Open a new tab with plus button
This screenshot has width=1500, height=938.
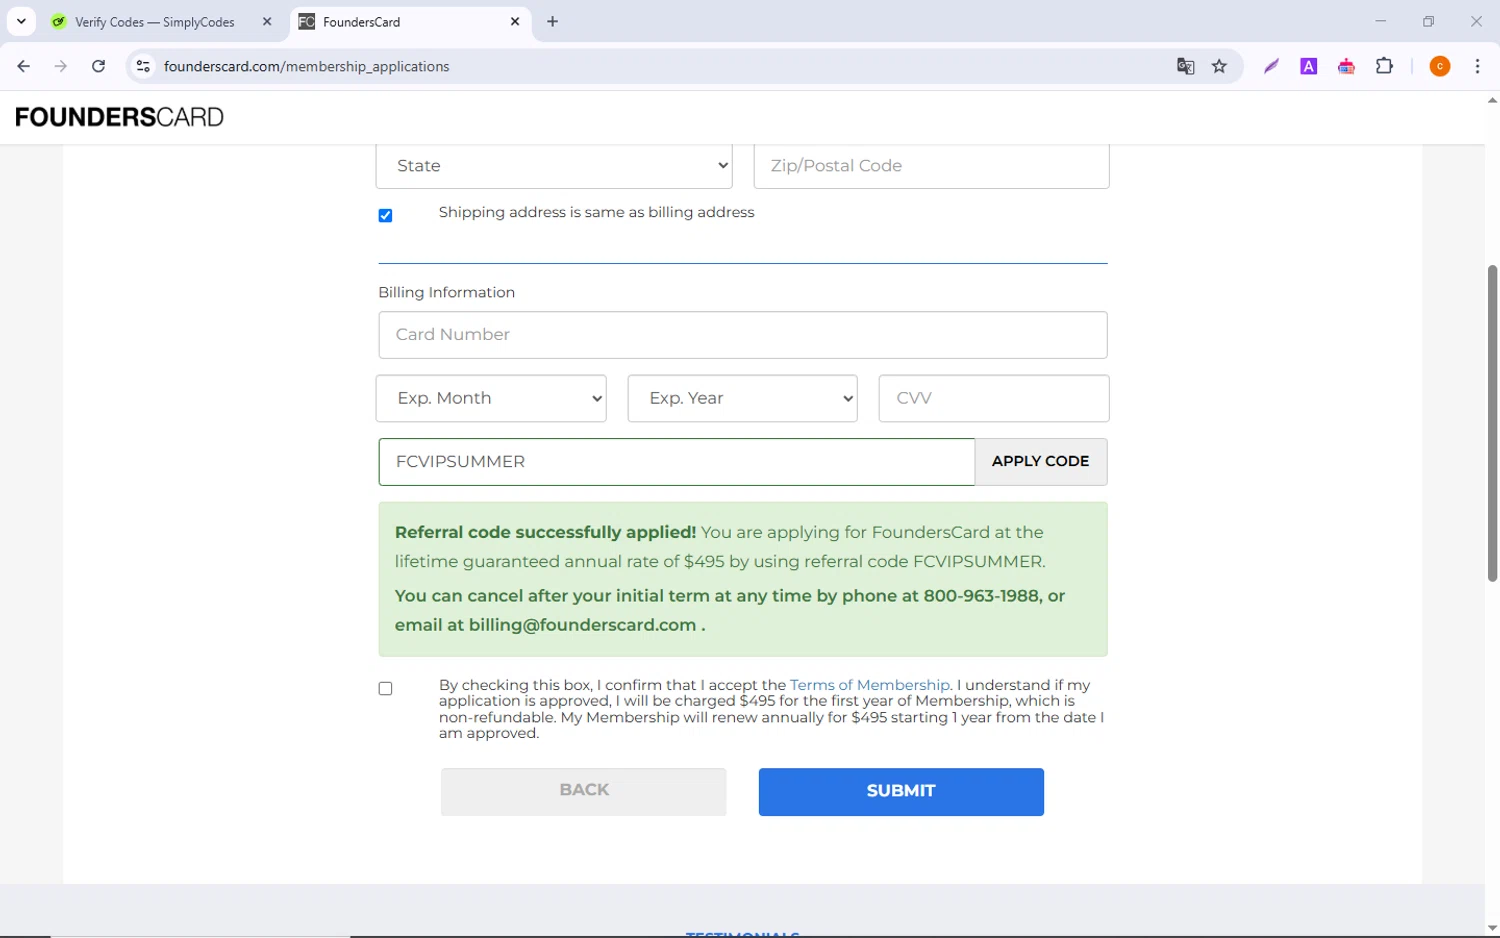click(x=552, y=21)
